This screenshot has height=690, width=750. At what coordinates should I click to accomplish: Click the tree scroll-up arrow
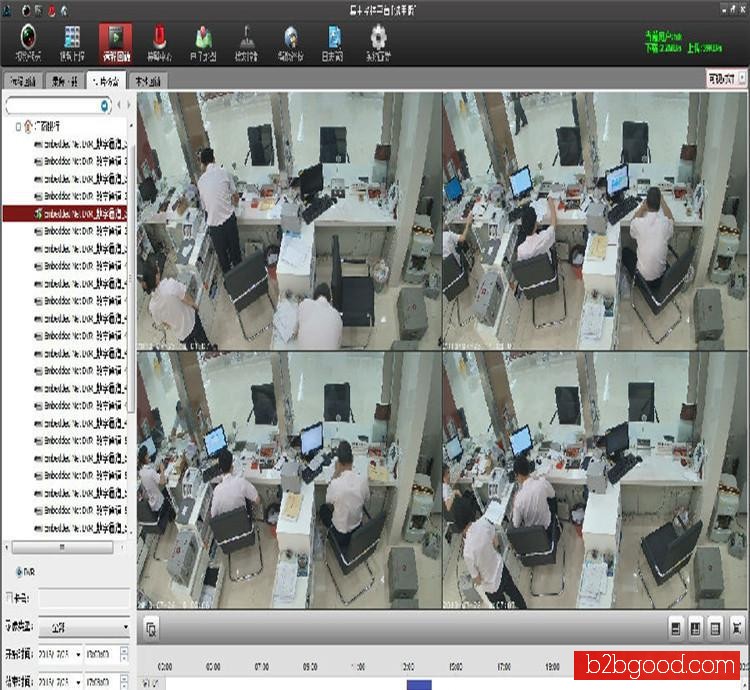pyautogui.click(x=131, y=126)
